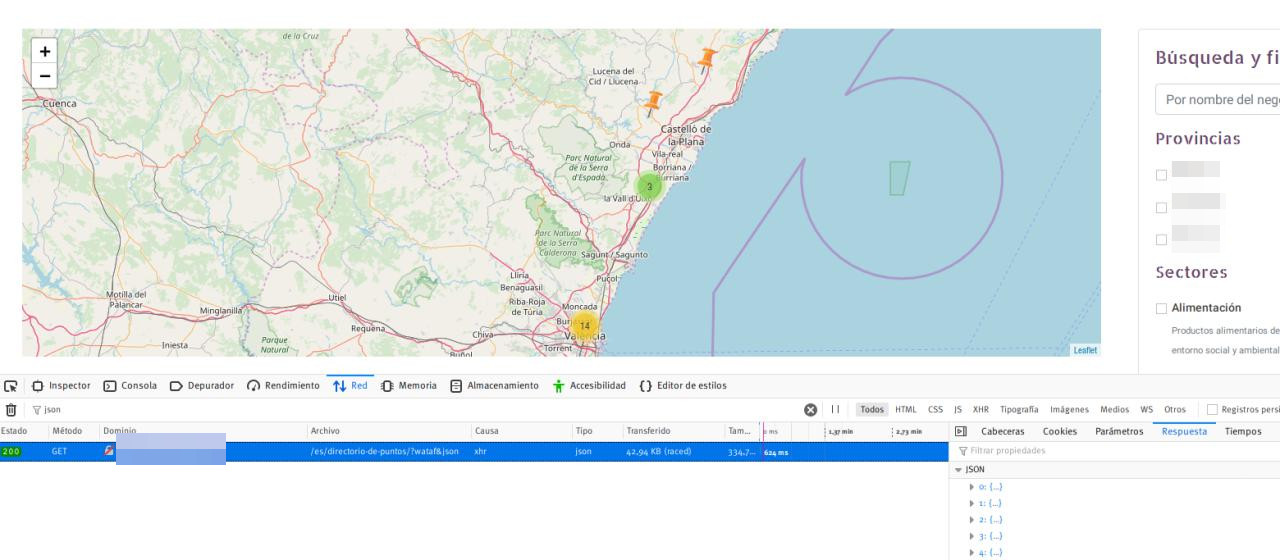1280x560 pixels.
Task: Click the orange pin marker near Castelló
Action: pos(654,100)
